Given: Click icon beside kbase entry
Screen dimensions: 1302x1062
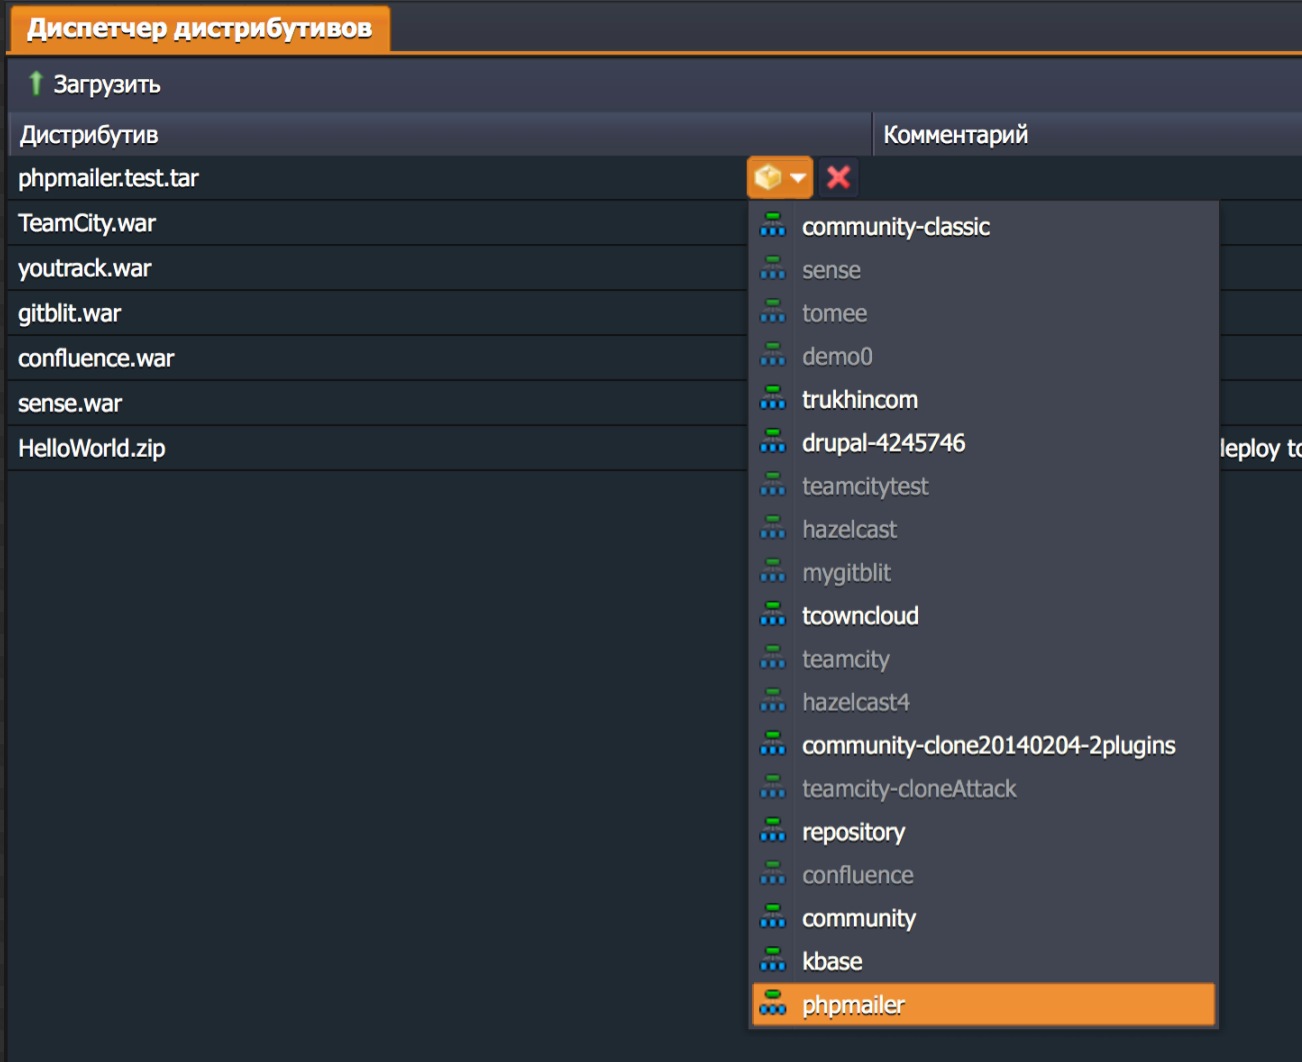Looking at the screenshot, I should click(773, 959).
